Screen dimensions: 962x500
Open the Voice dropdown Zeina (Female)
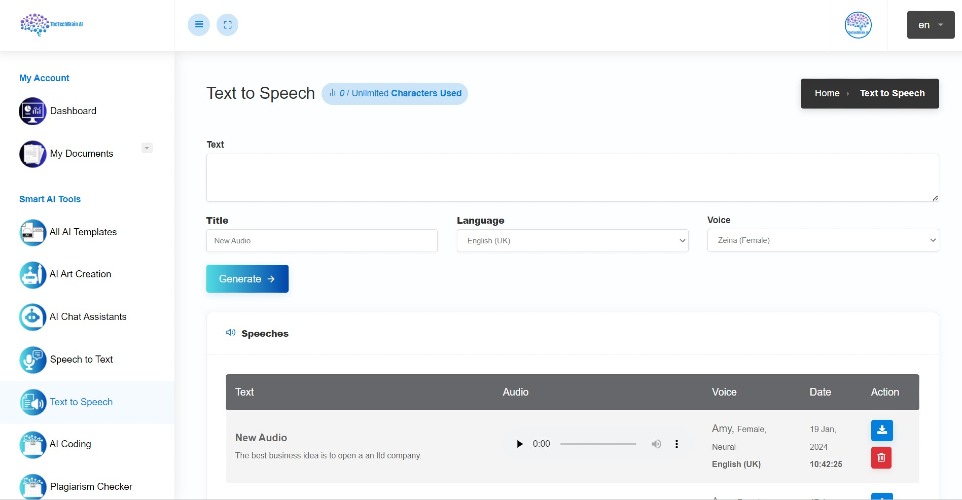click(x=823, y=240)
